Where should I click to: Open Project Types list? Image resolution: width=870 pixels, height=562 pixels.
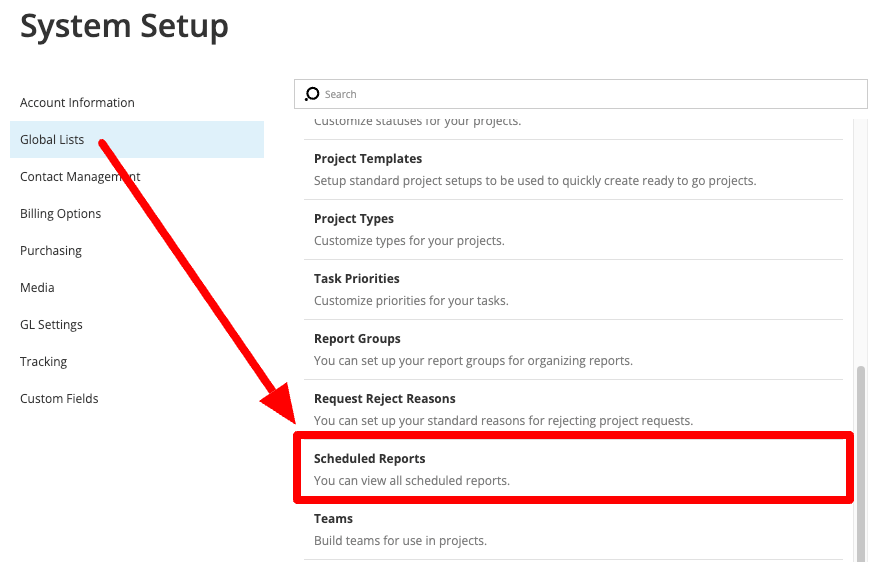(x=573, y=229)
